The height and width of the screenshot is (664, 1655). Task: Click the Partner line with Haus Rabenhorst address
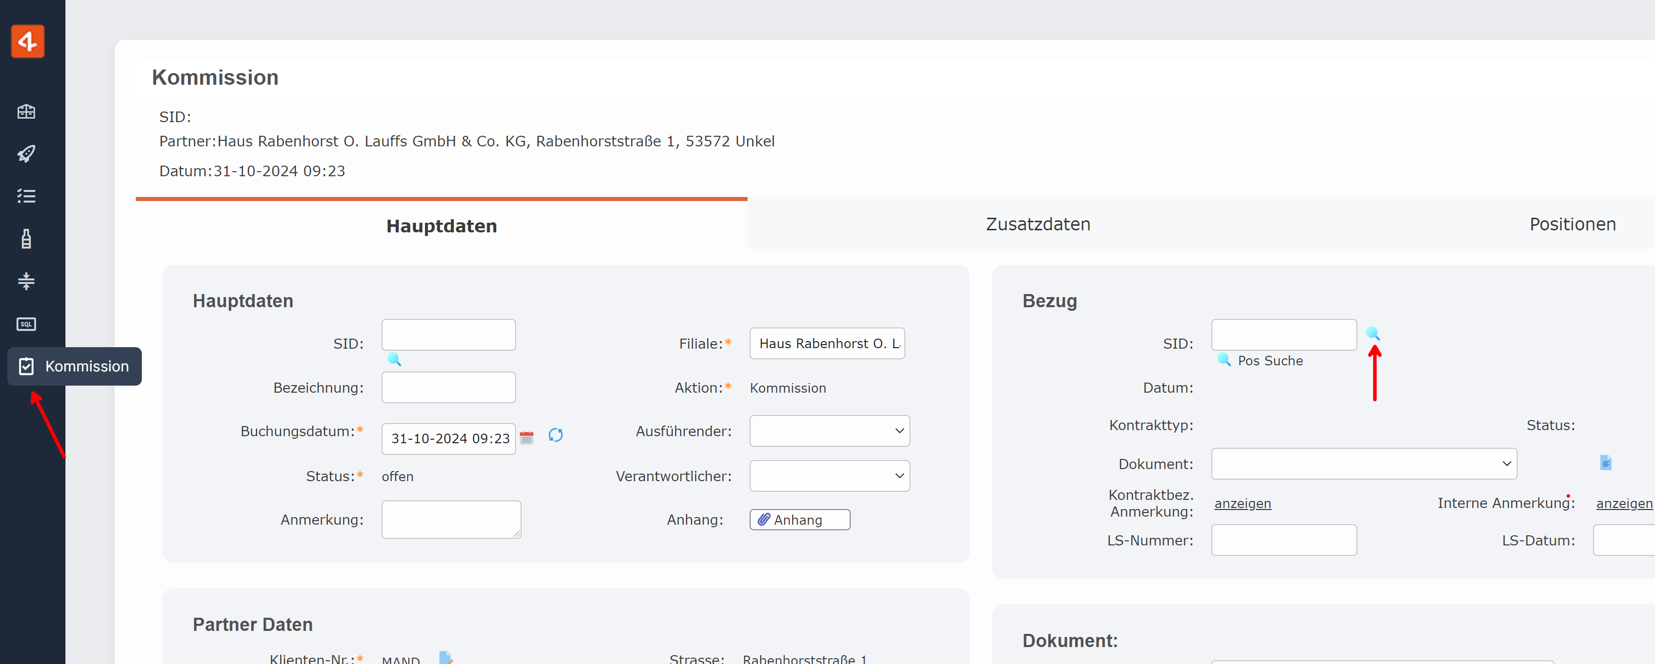tap(467, 141)
